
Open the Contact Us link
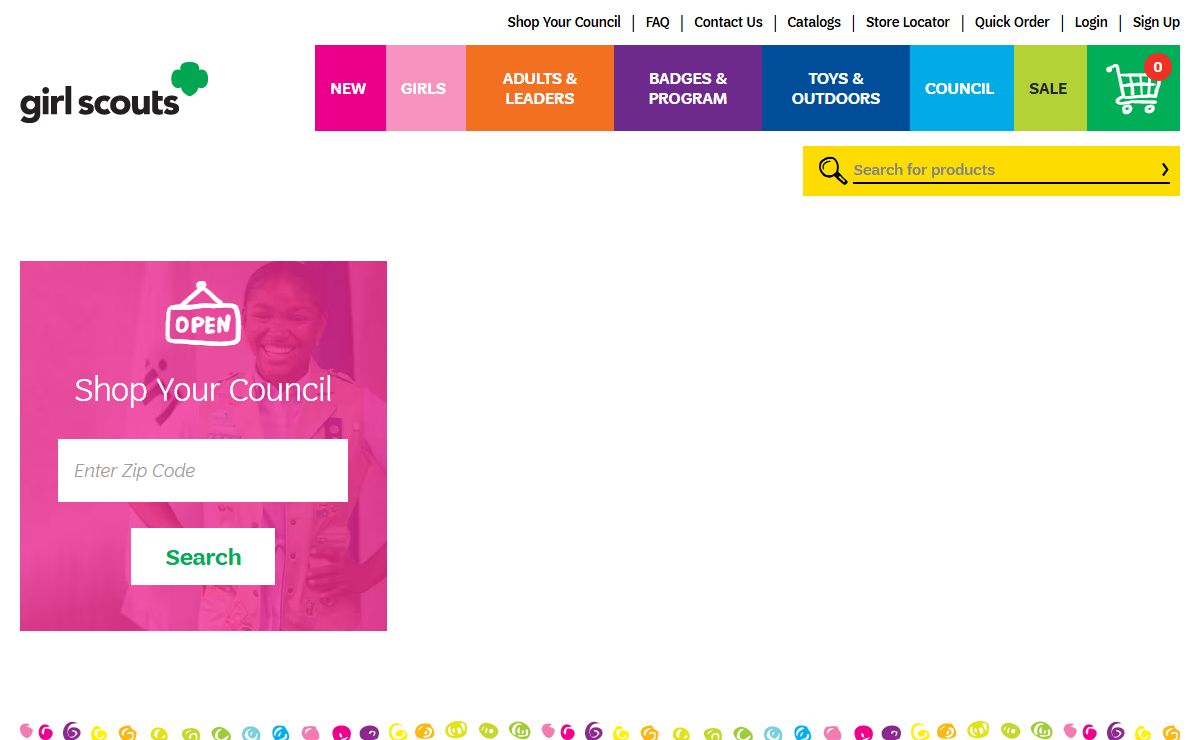(728, 22)
